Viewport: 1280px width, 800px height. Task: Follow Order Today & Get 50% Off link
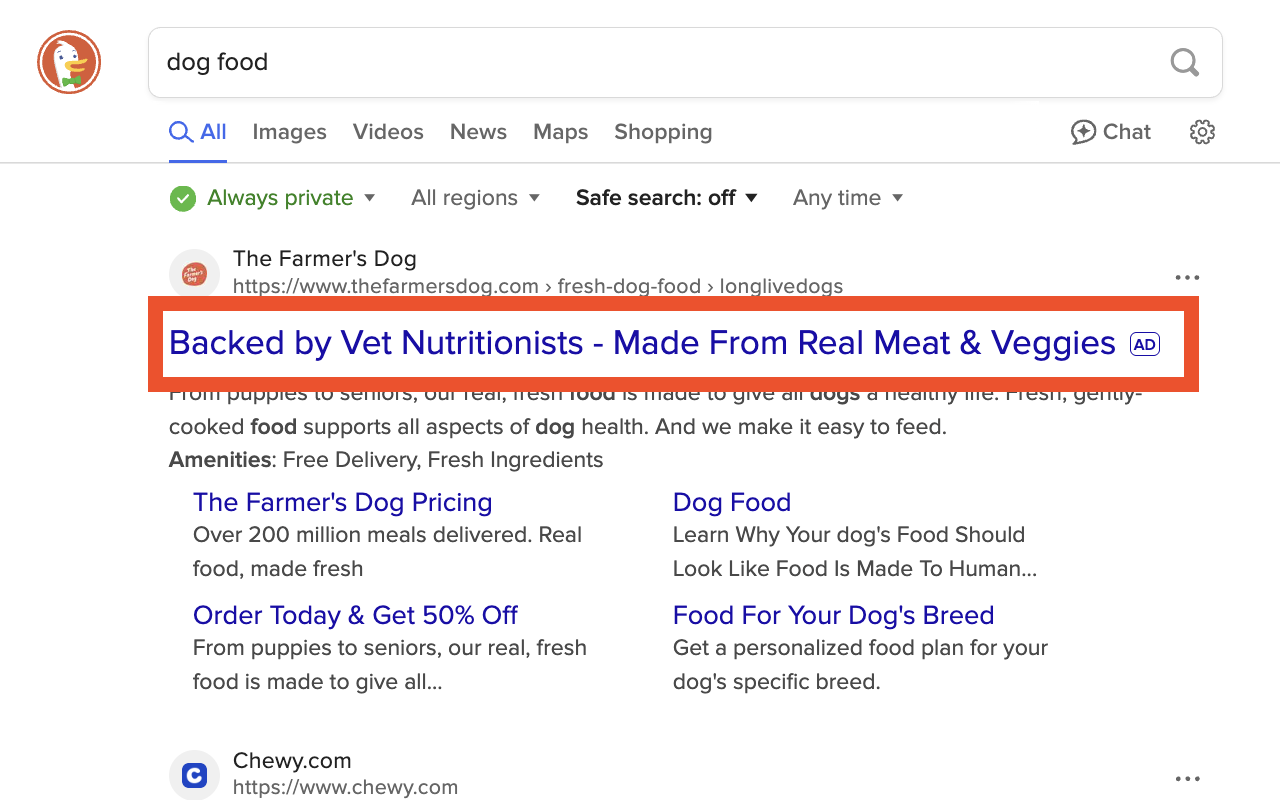[355, 615]
